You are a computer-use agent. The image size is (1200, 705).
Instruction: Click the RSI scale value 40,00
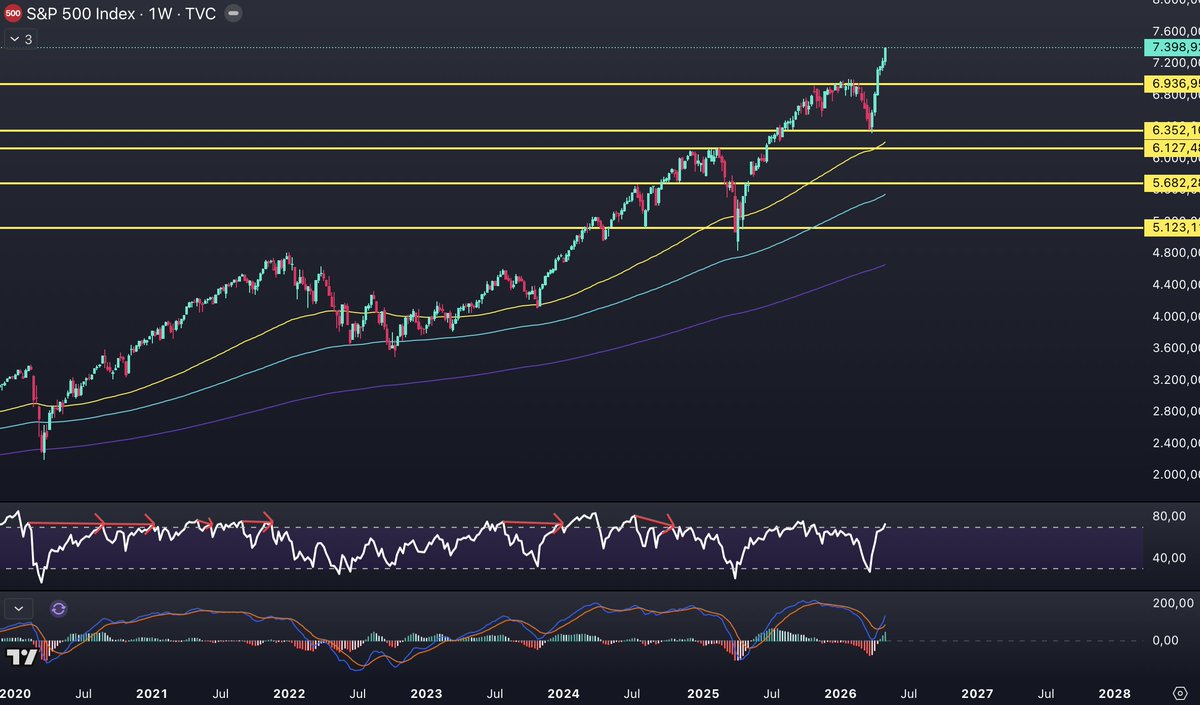click(x=1169, y=558)
